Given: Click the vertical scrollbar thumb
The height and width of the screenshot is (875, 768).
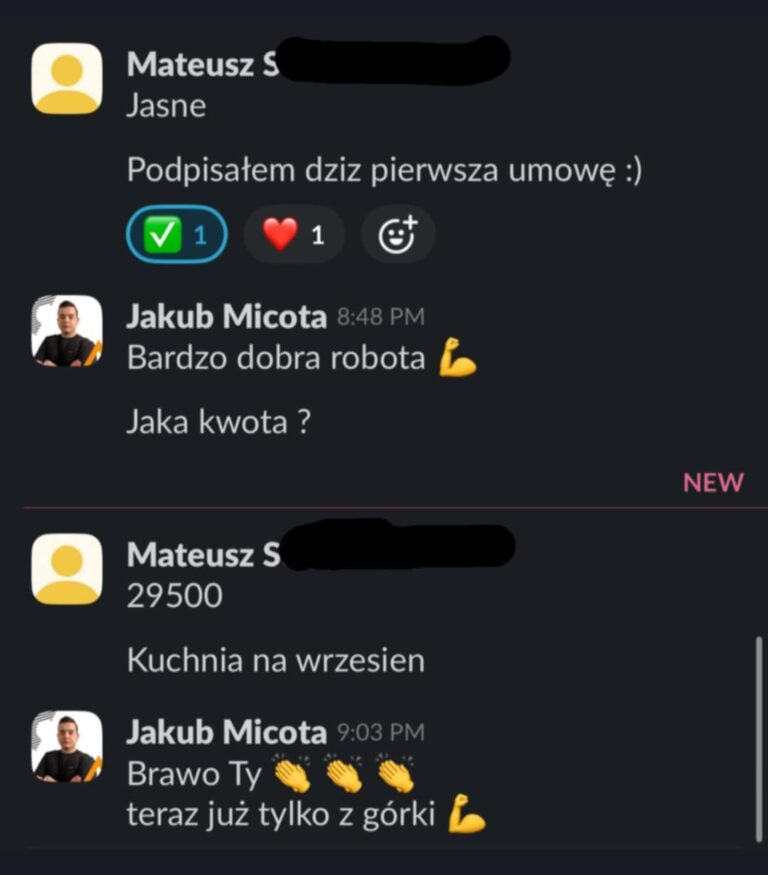Looking at the screenshot, I should (759, 739).
